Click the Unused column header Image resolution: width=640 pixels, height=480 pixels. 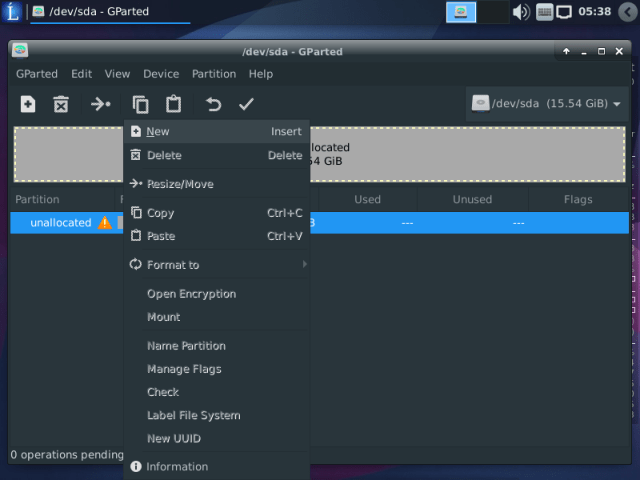[x=472, y=199]
